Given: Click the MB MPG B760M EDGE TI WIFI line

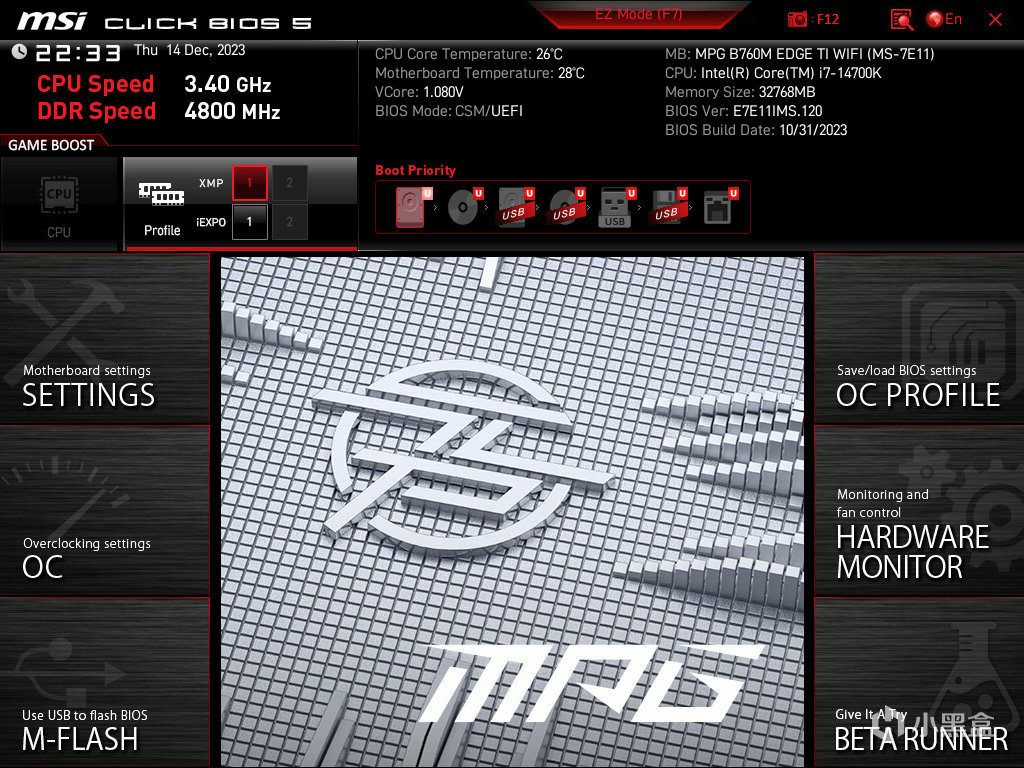Looking at the screenshot, I should click(x=799, y=54).
